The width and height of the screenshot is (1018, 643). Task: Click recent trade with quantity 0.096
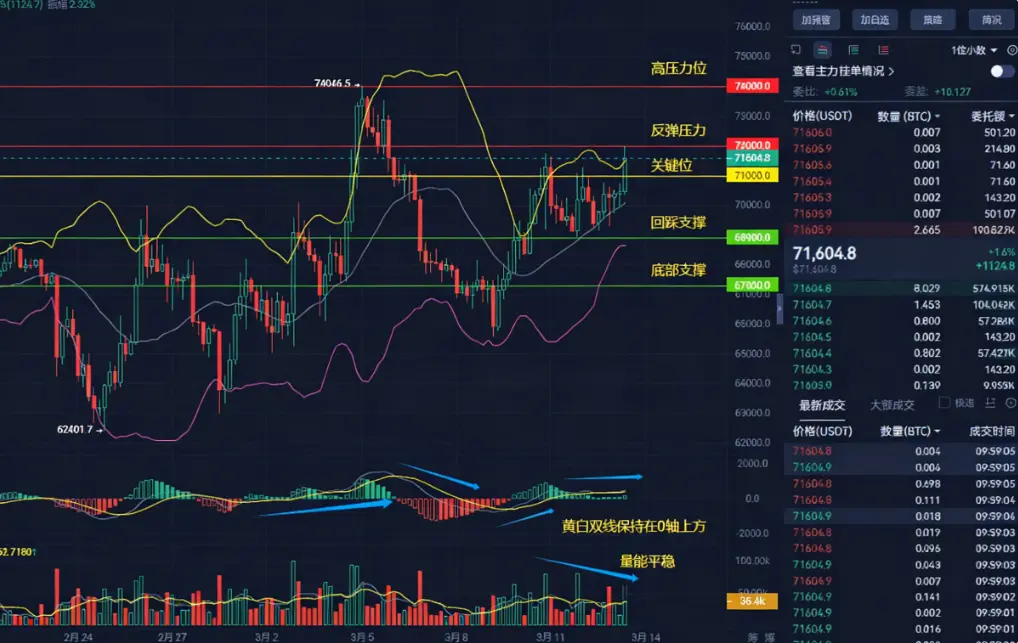click(901, 548)
